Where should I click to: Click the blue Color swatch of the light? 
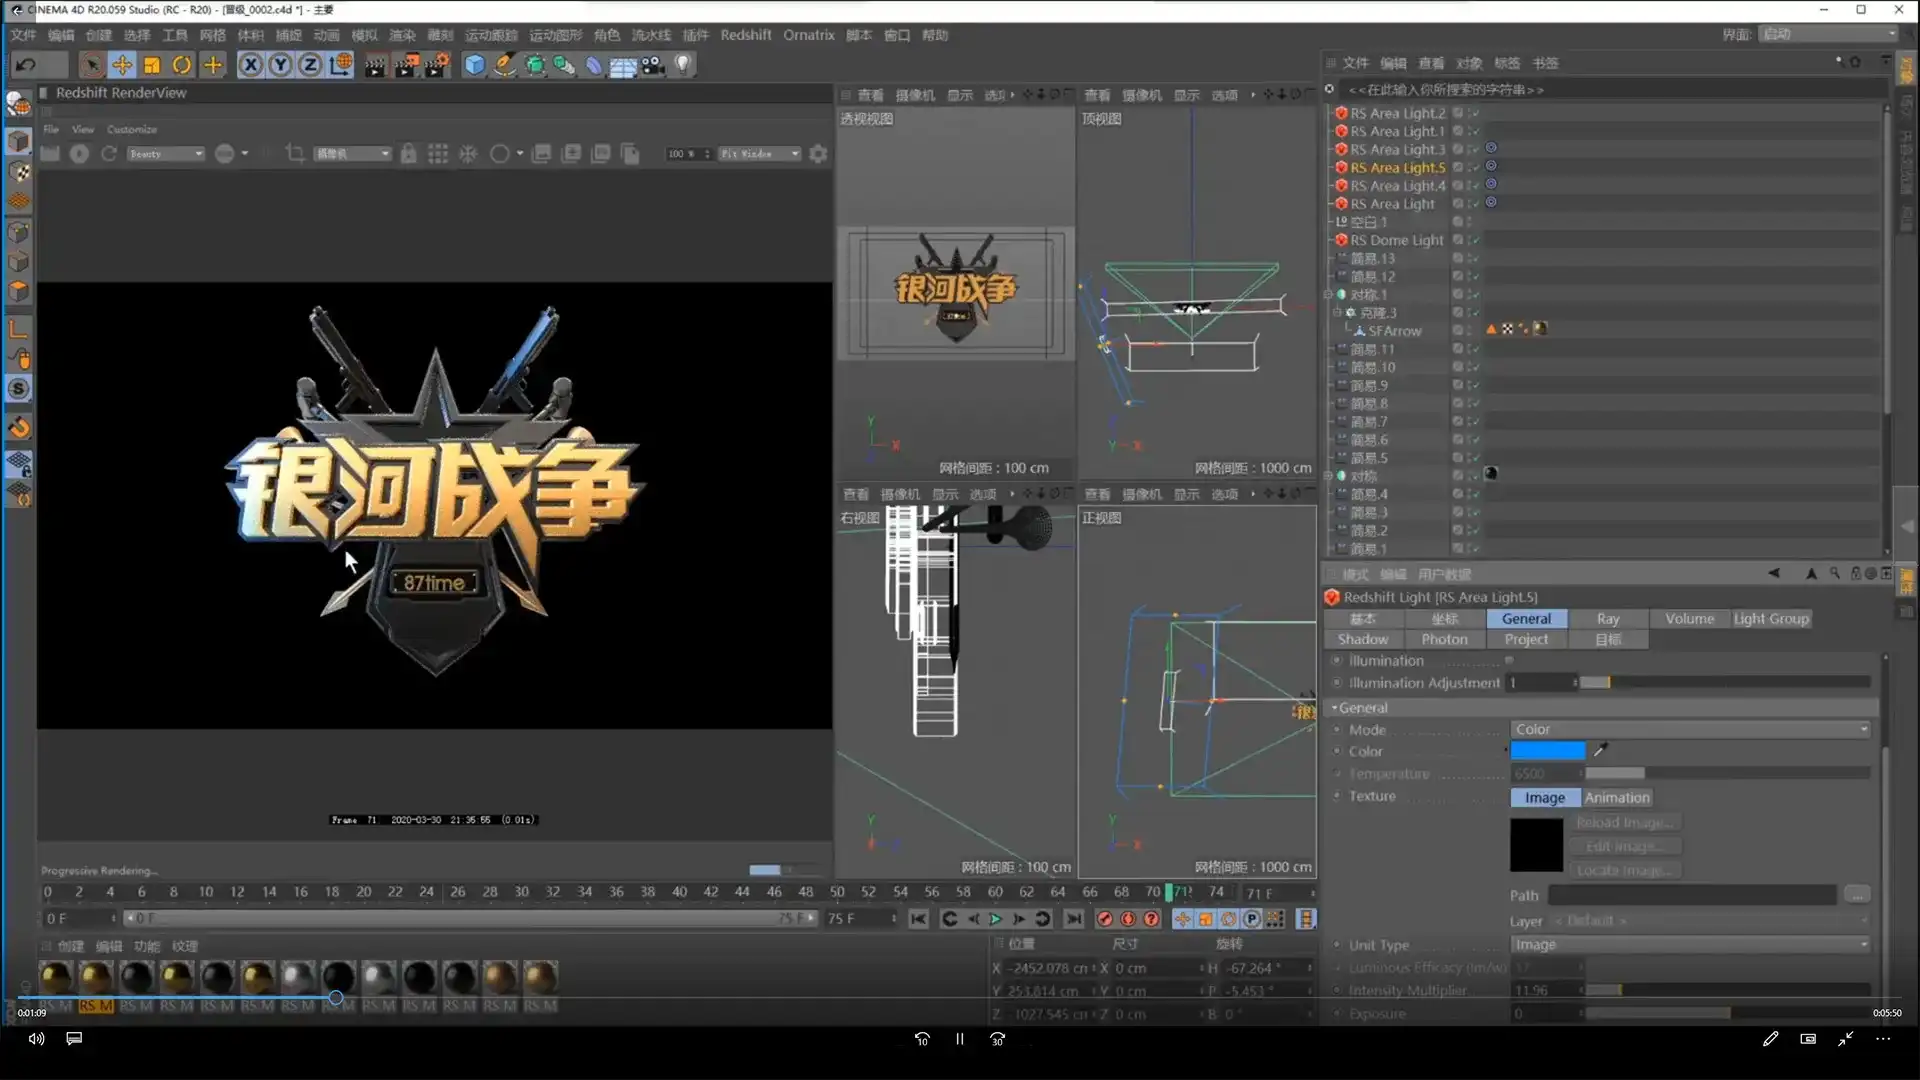(x=1547, y=750)
